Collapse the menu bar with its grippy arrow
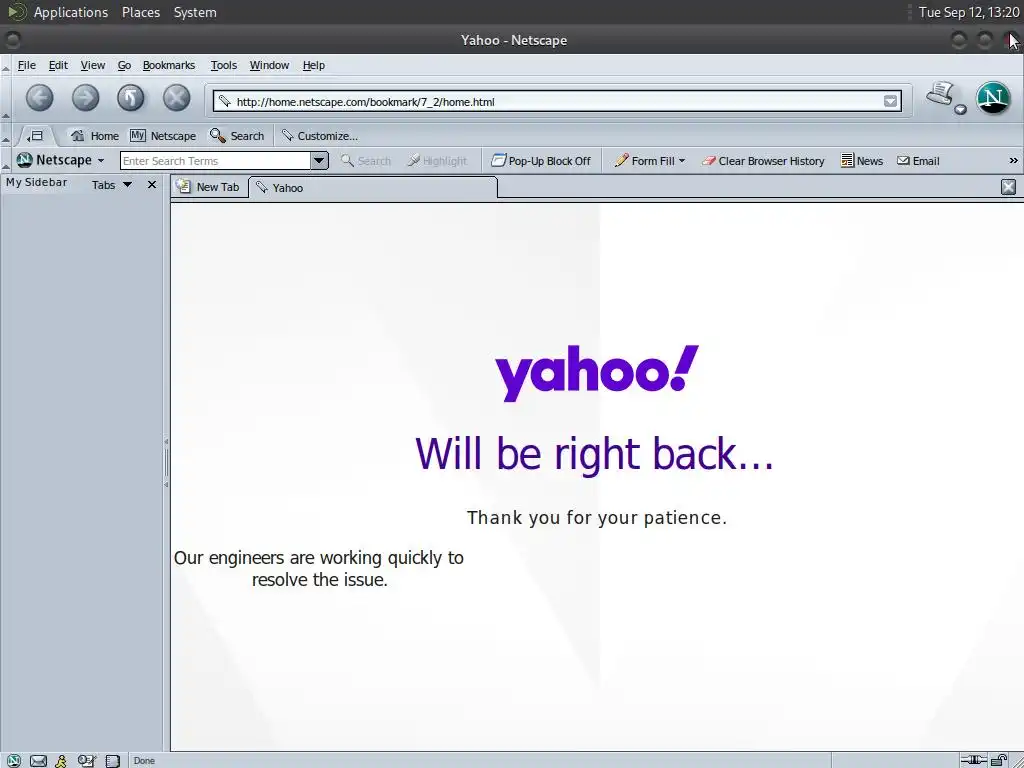The width and height of the screenshot is (1024, 768). pos(6,66)
